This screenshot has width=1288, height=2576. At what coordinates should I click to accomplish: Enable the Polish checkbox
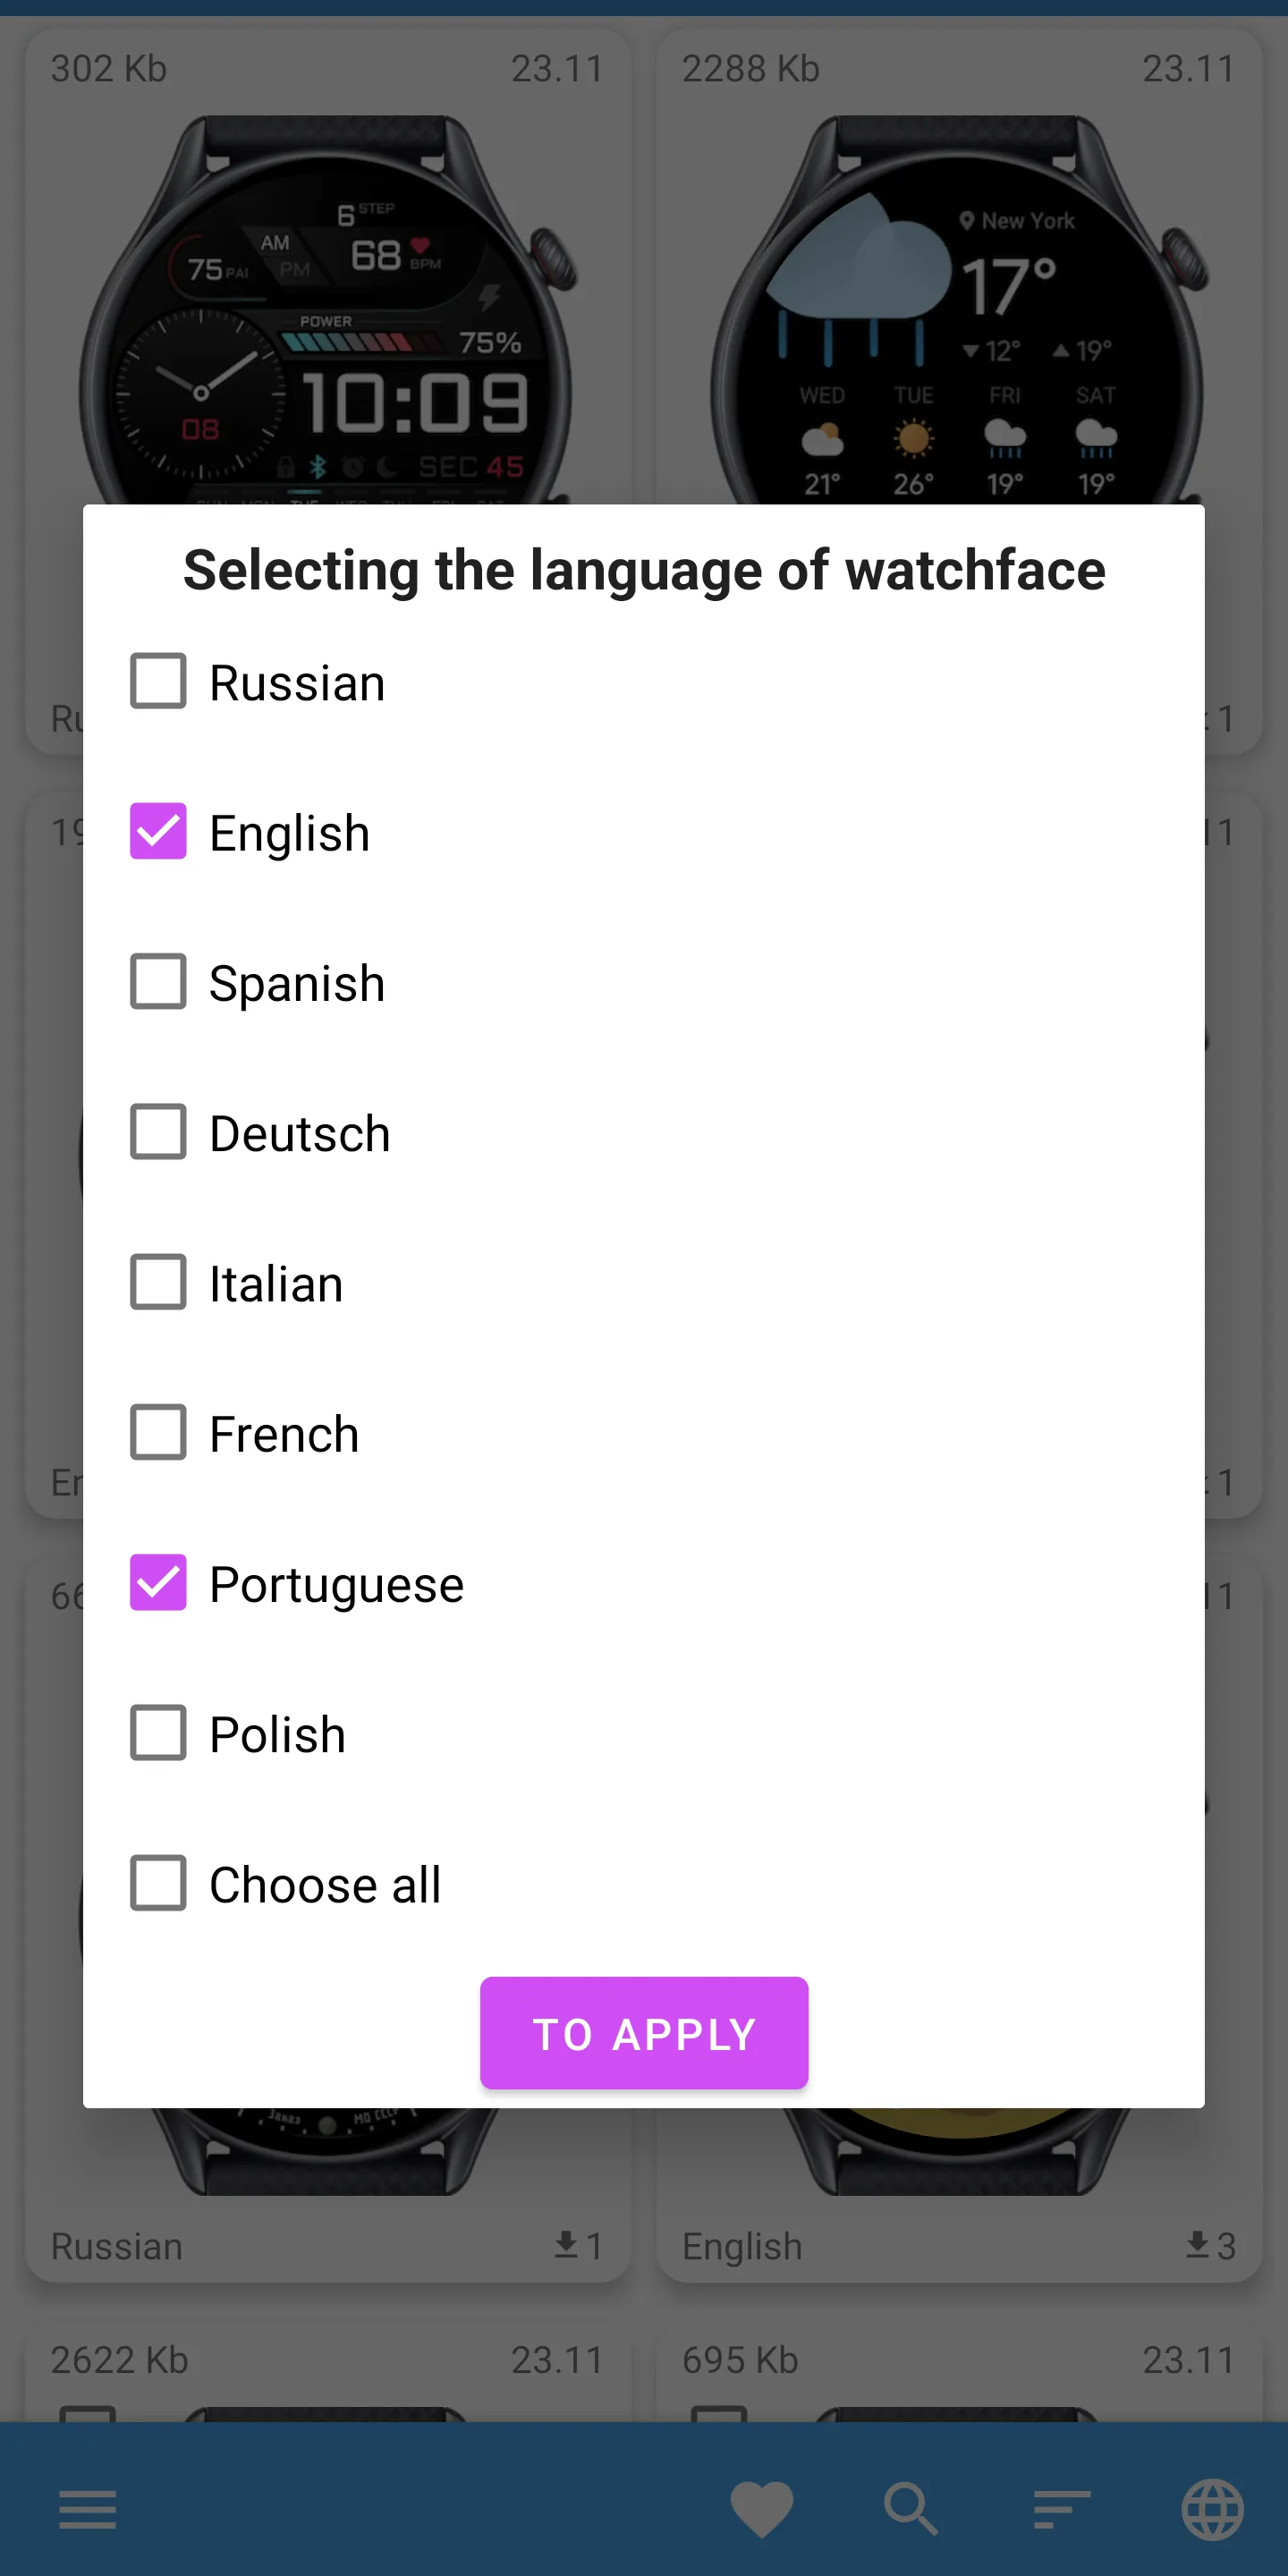click(x=158, y=1733)
